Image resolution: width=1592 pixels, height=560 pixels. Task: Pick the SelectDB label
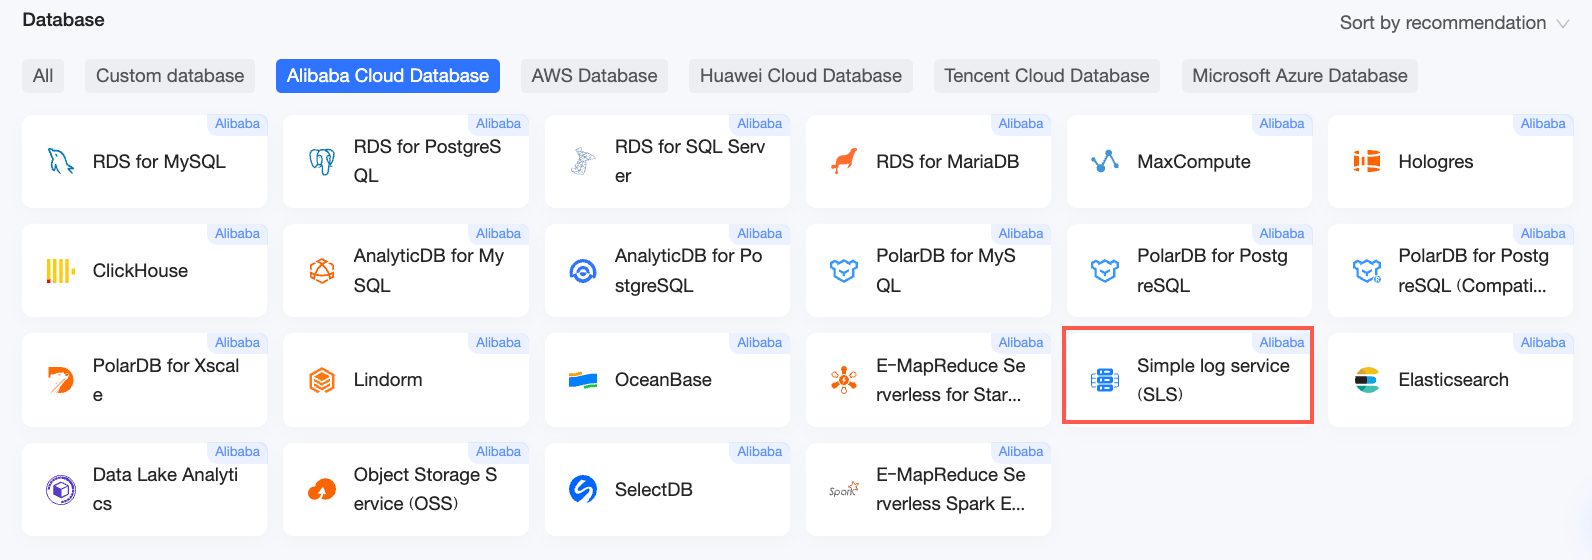[x=654, y=490]
